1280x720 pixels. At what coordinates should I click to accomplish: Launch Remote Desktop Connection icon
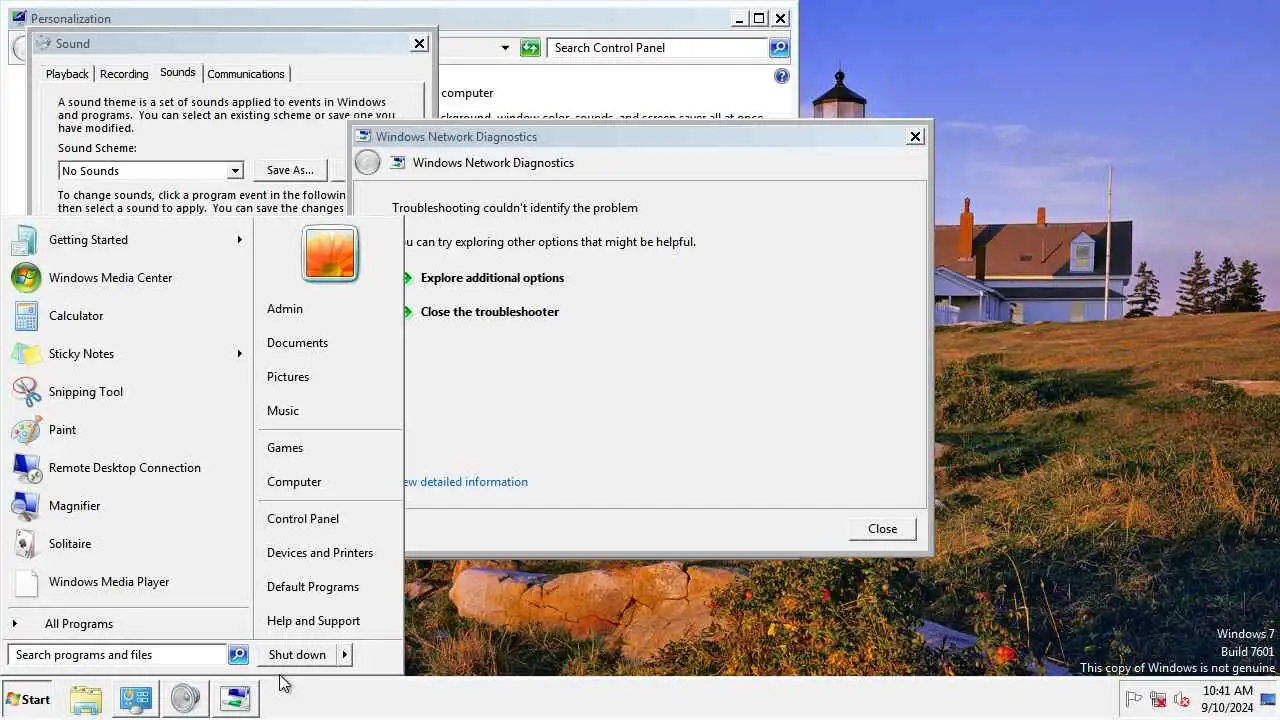coord(26,468)
